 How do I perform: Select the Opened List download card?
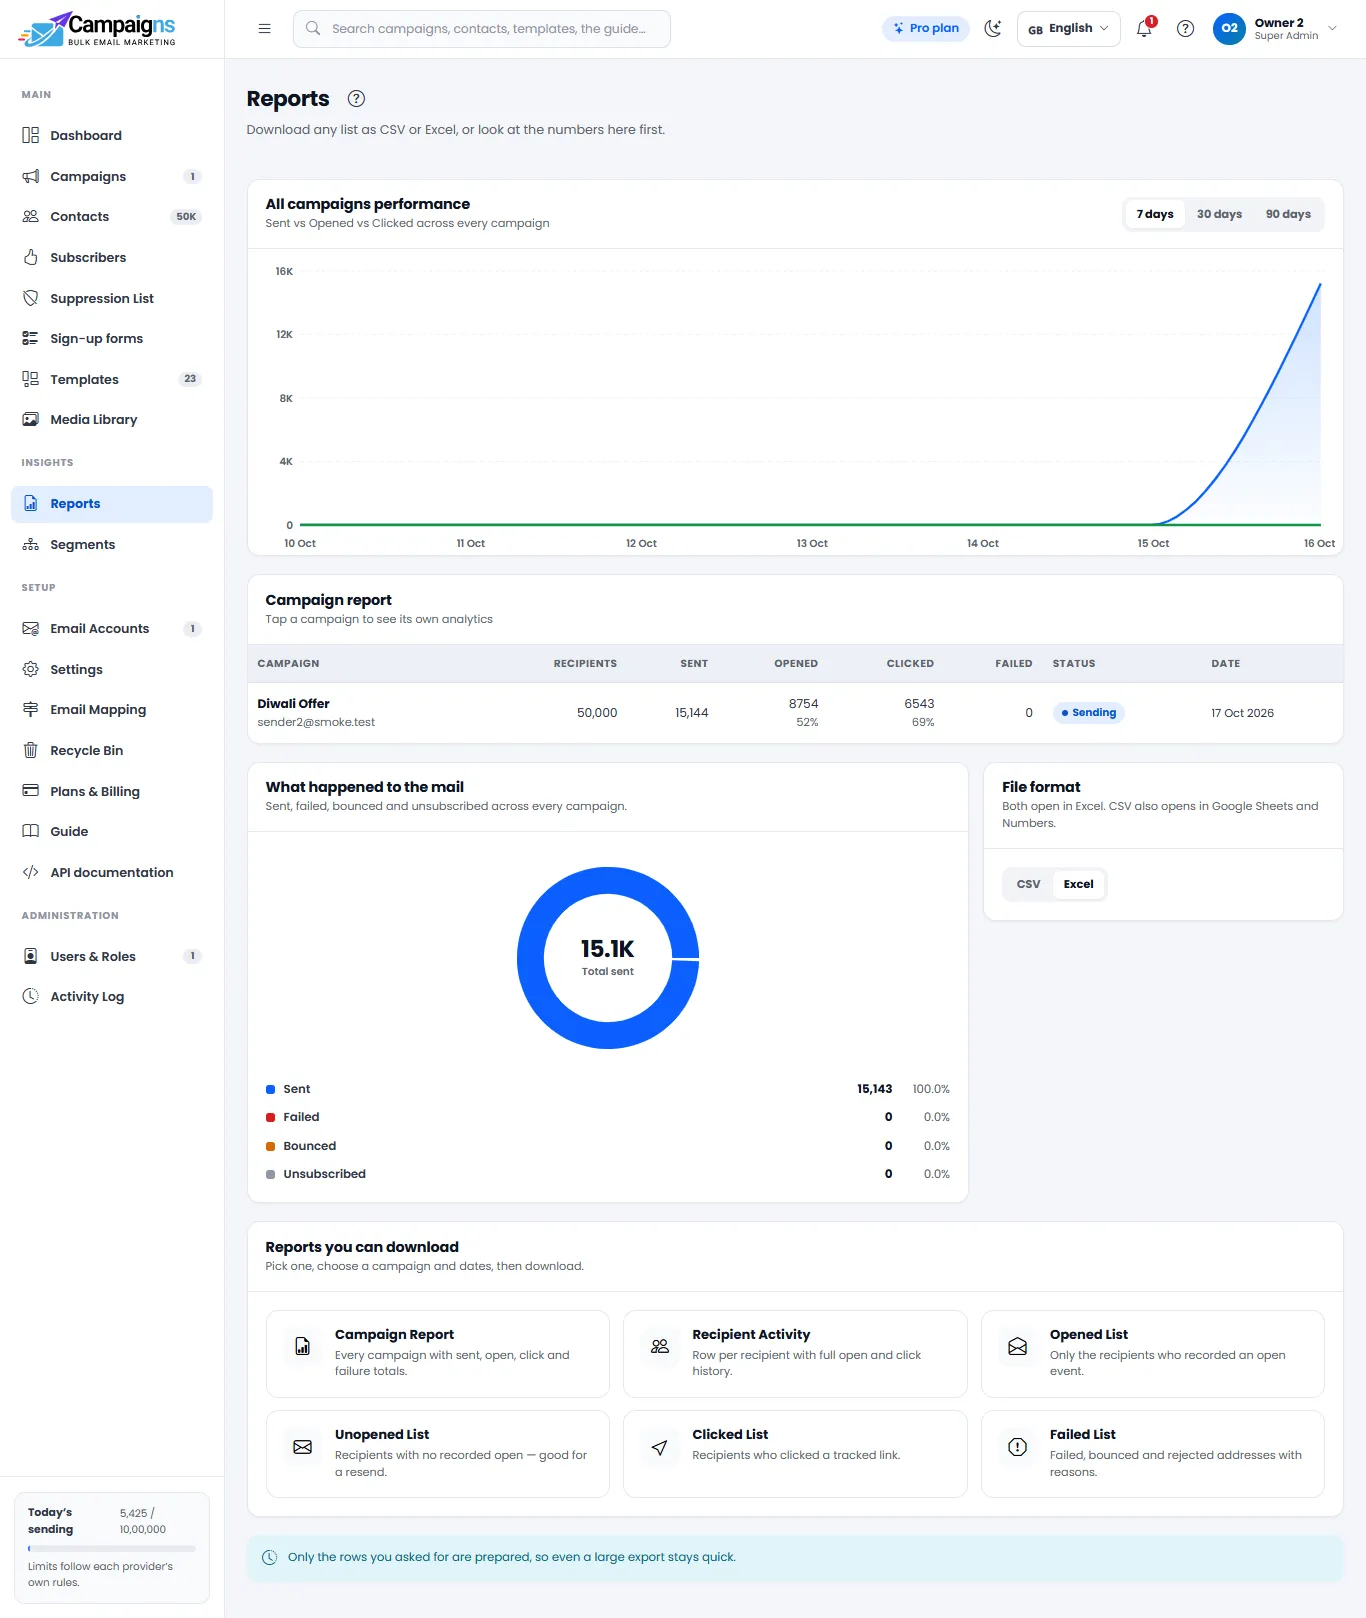coord(1153,1354)
